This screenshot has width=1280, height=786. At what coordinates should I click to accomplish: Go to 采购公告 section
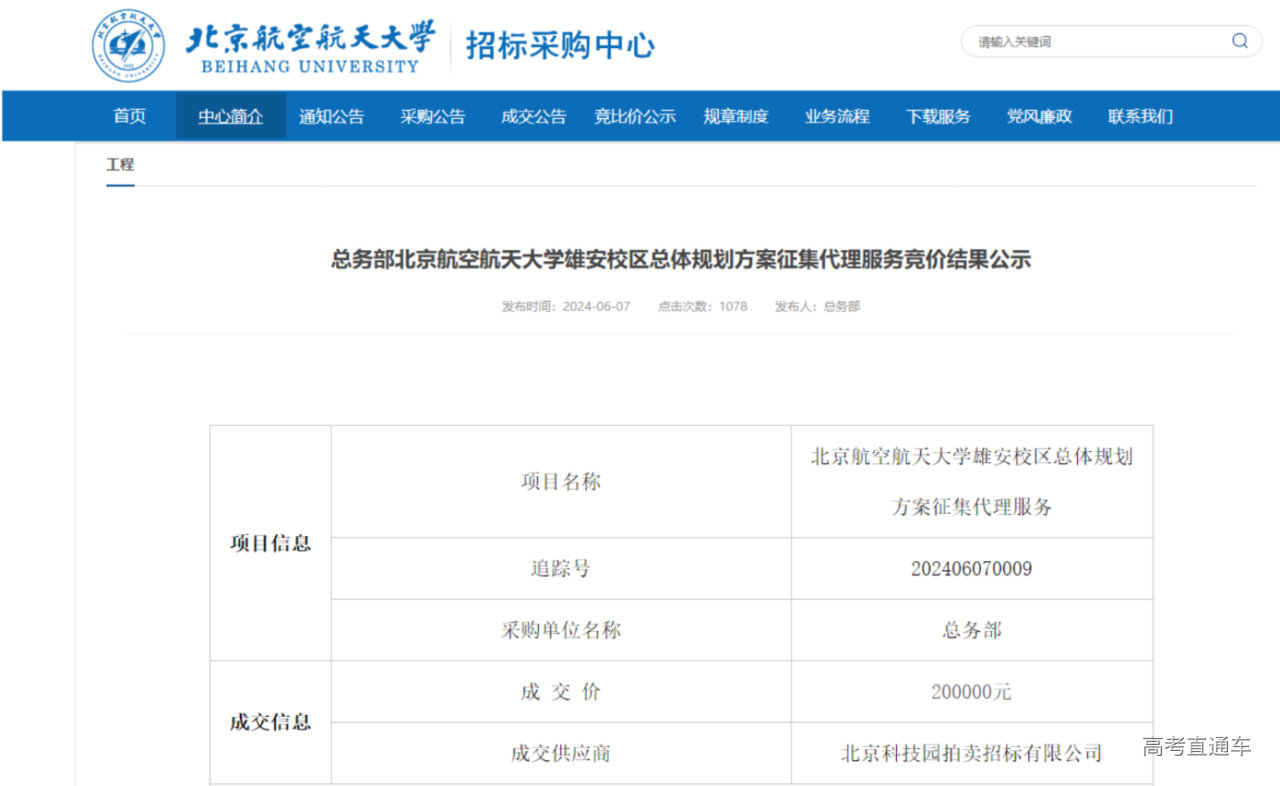click(x=432, y=116)
